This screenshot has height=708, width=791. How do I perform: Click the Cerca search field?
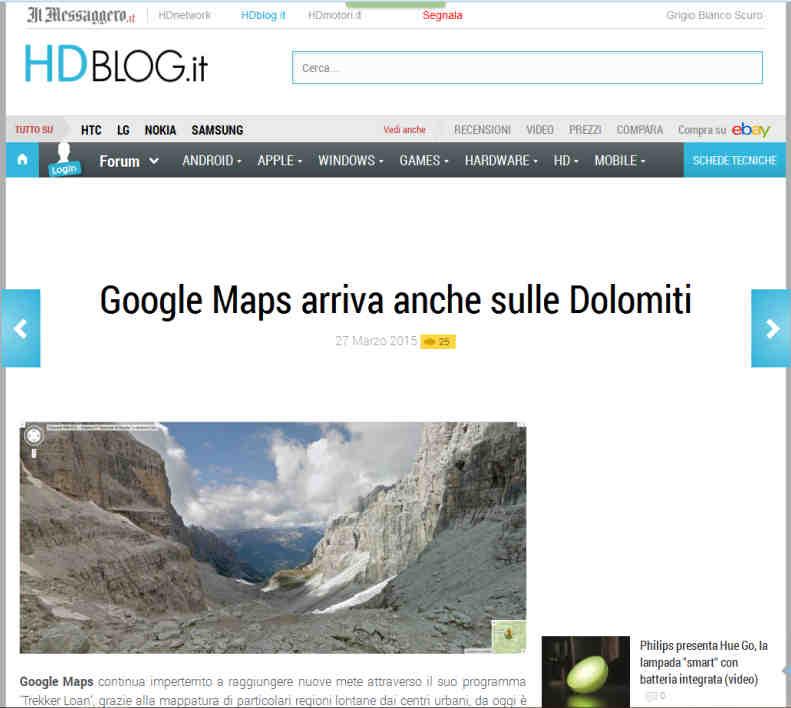pos(527,68)
